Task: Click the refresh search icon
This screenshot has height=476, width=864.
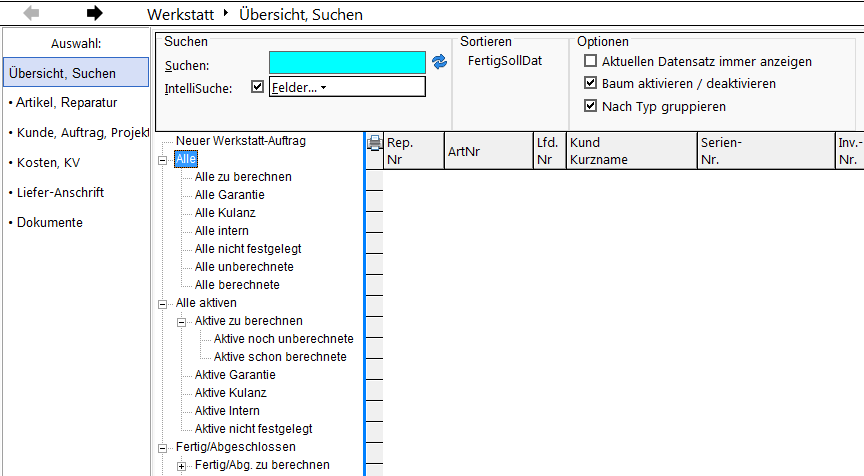Action: click(x=439, y=62)
